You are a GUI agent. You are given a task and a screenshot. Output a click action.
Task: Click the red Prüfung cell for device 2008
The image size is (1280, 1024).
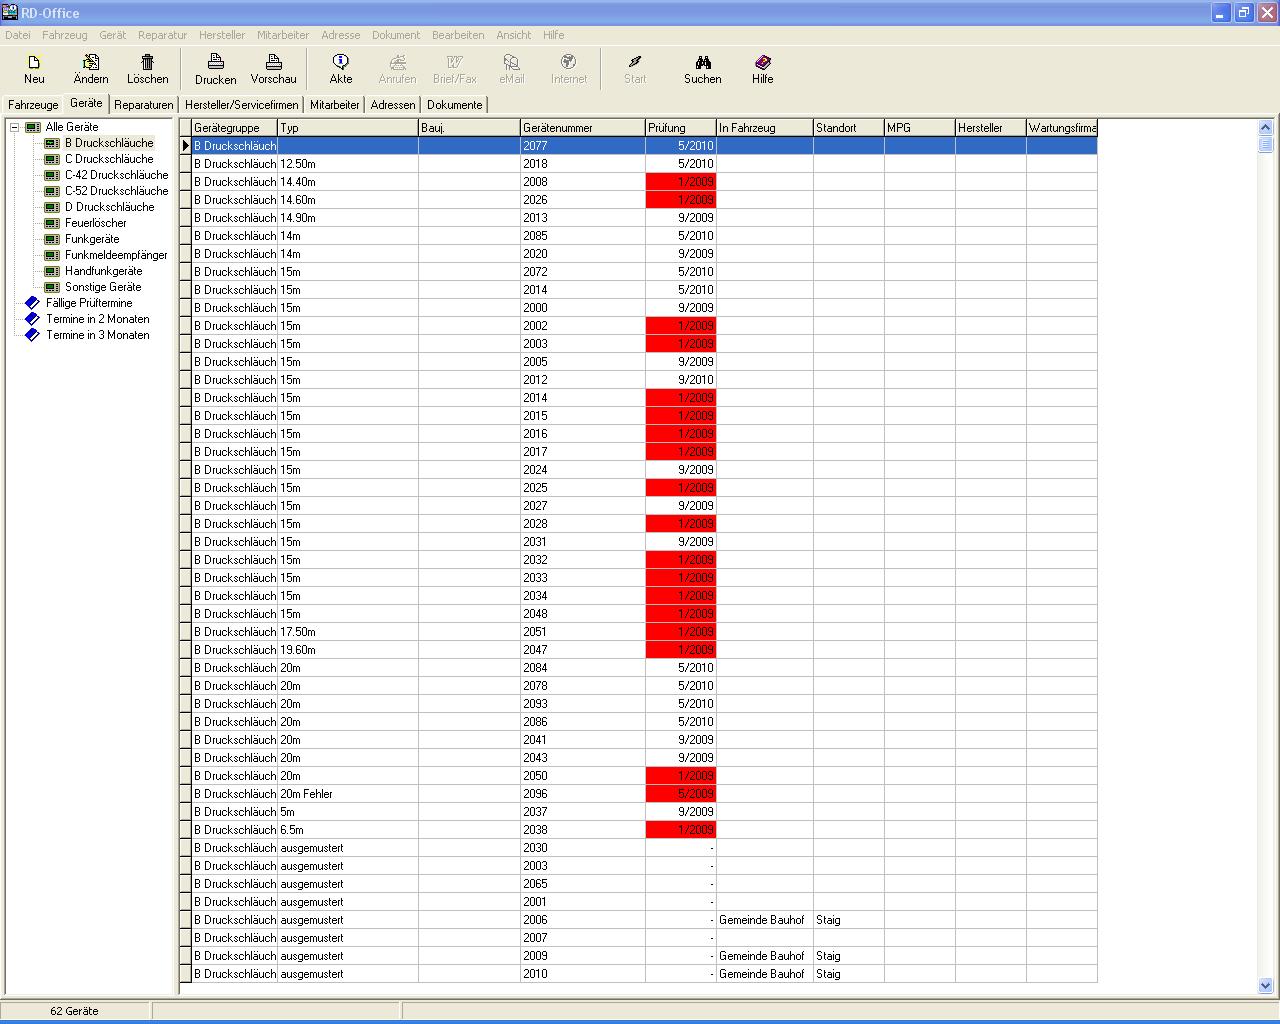point(681,182)
